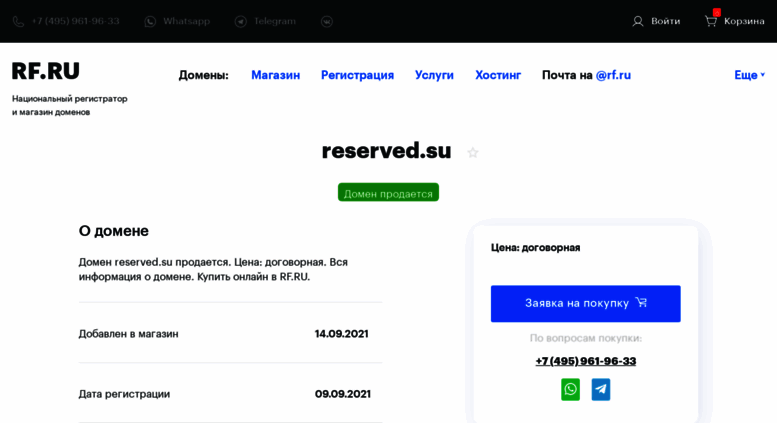777x423 pixels.
Task: Contact seller via green WhatsApp icon
Action: (570, 389)
